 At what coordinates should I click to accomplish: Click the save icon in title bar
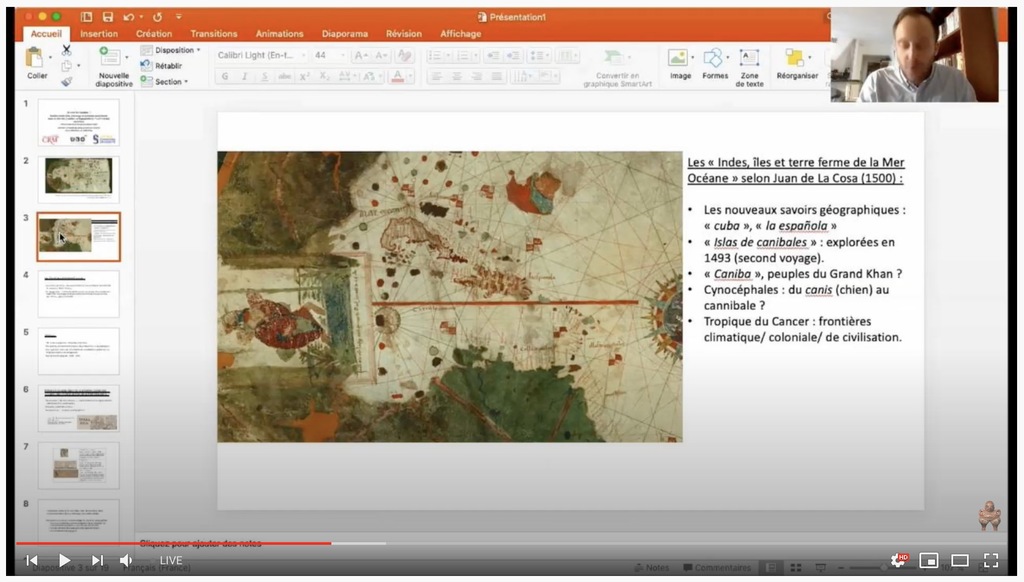click(x=108, y=17)
